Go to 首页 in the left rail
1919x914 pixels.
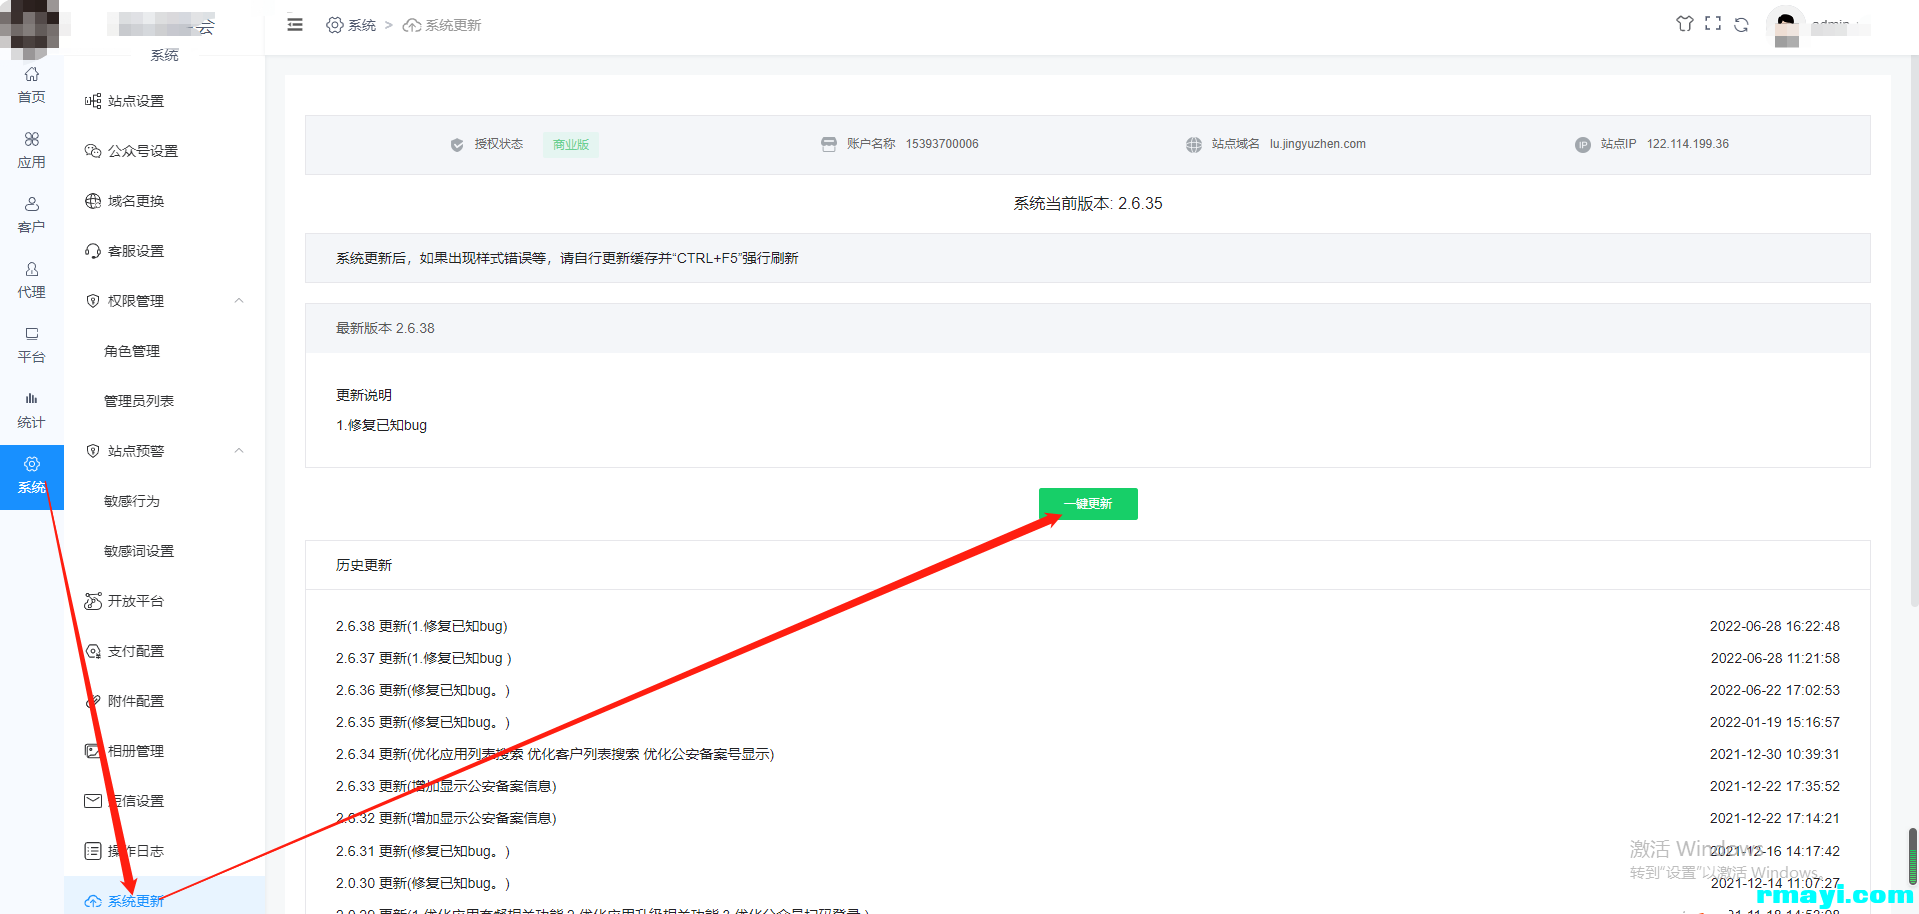click(x=32, y=86)
